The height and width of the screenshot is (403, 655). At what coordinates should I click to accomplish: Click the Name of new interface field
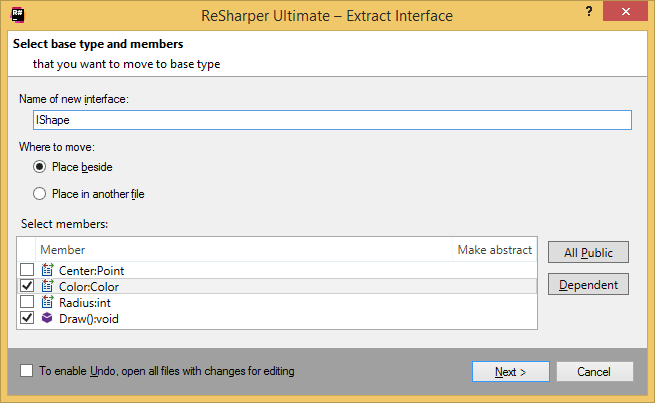[325, 120]
